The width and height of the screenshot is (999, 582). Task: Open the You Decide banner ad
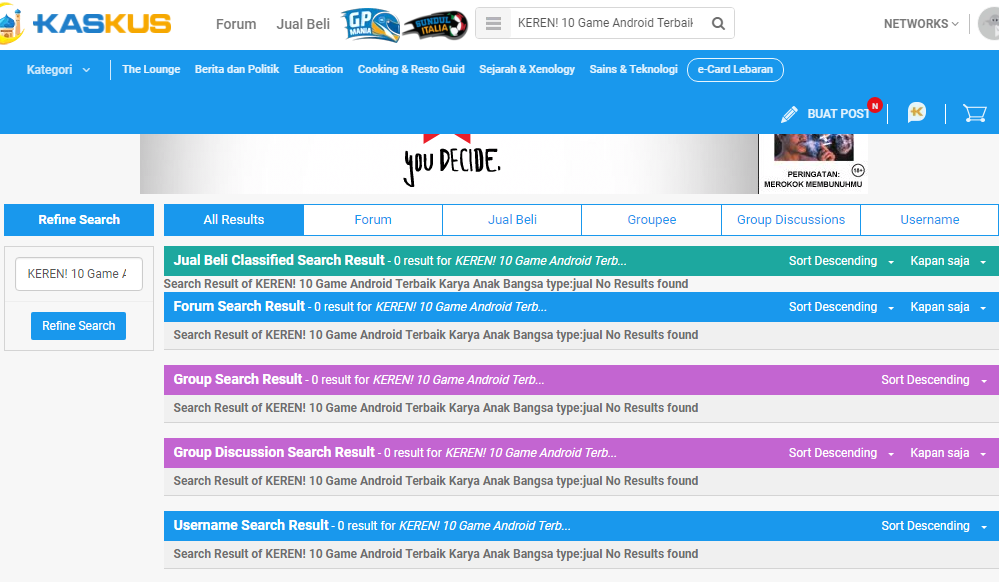tap(449, 164)
